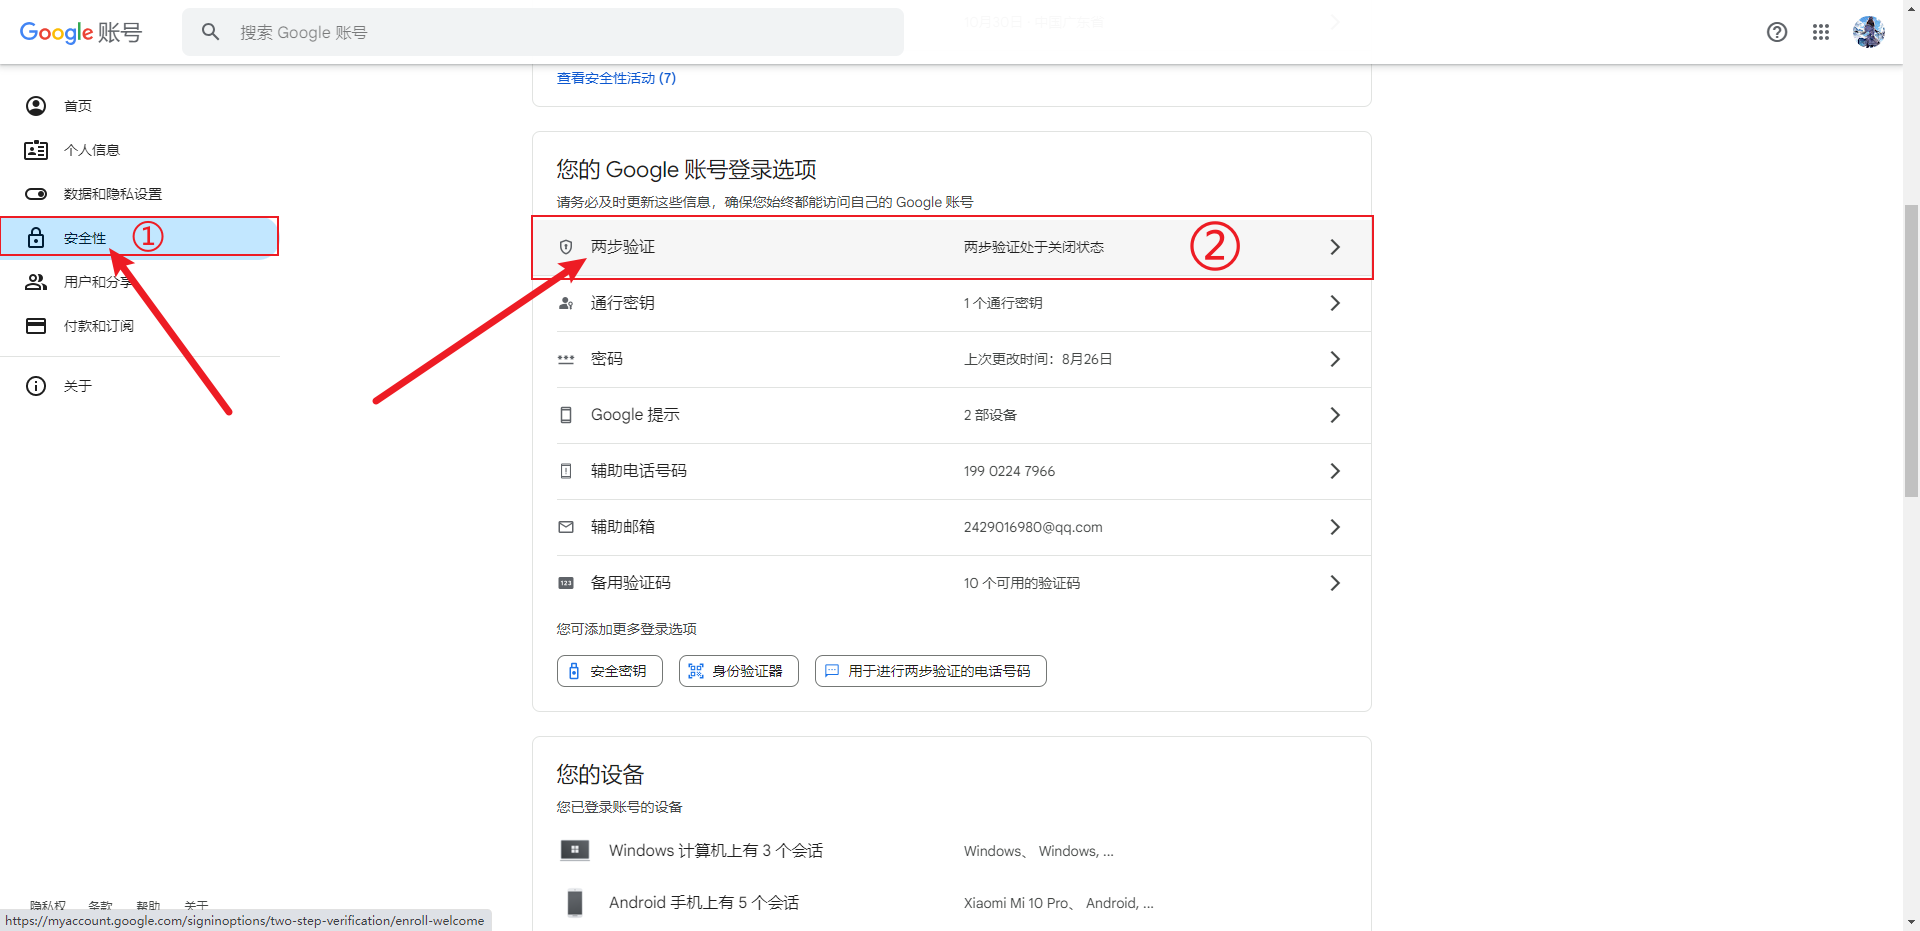Open the 辅助电话号码 row
Viewport: 1920px width, 931px height.
pyautogui.click(x=952, y=471)
